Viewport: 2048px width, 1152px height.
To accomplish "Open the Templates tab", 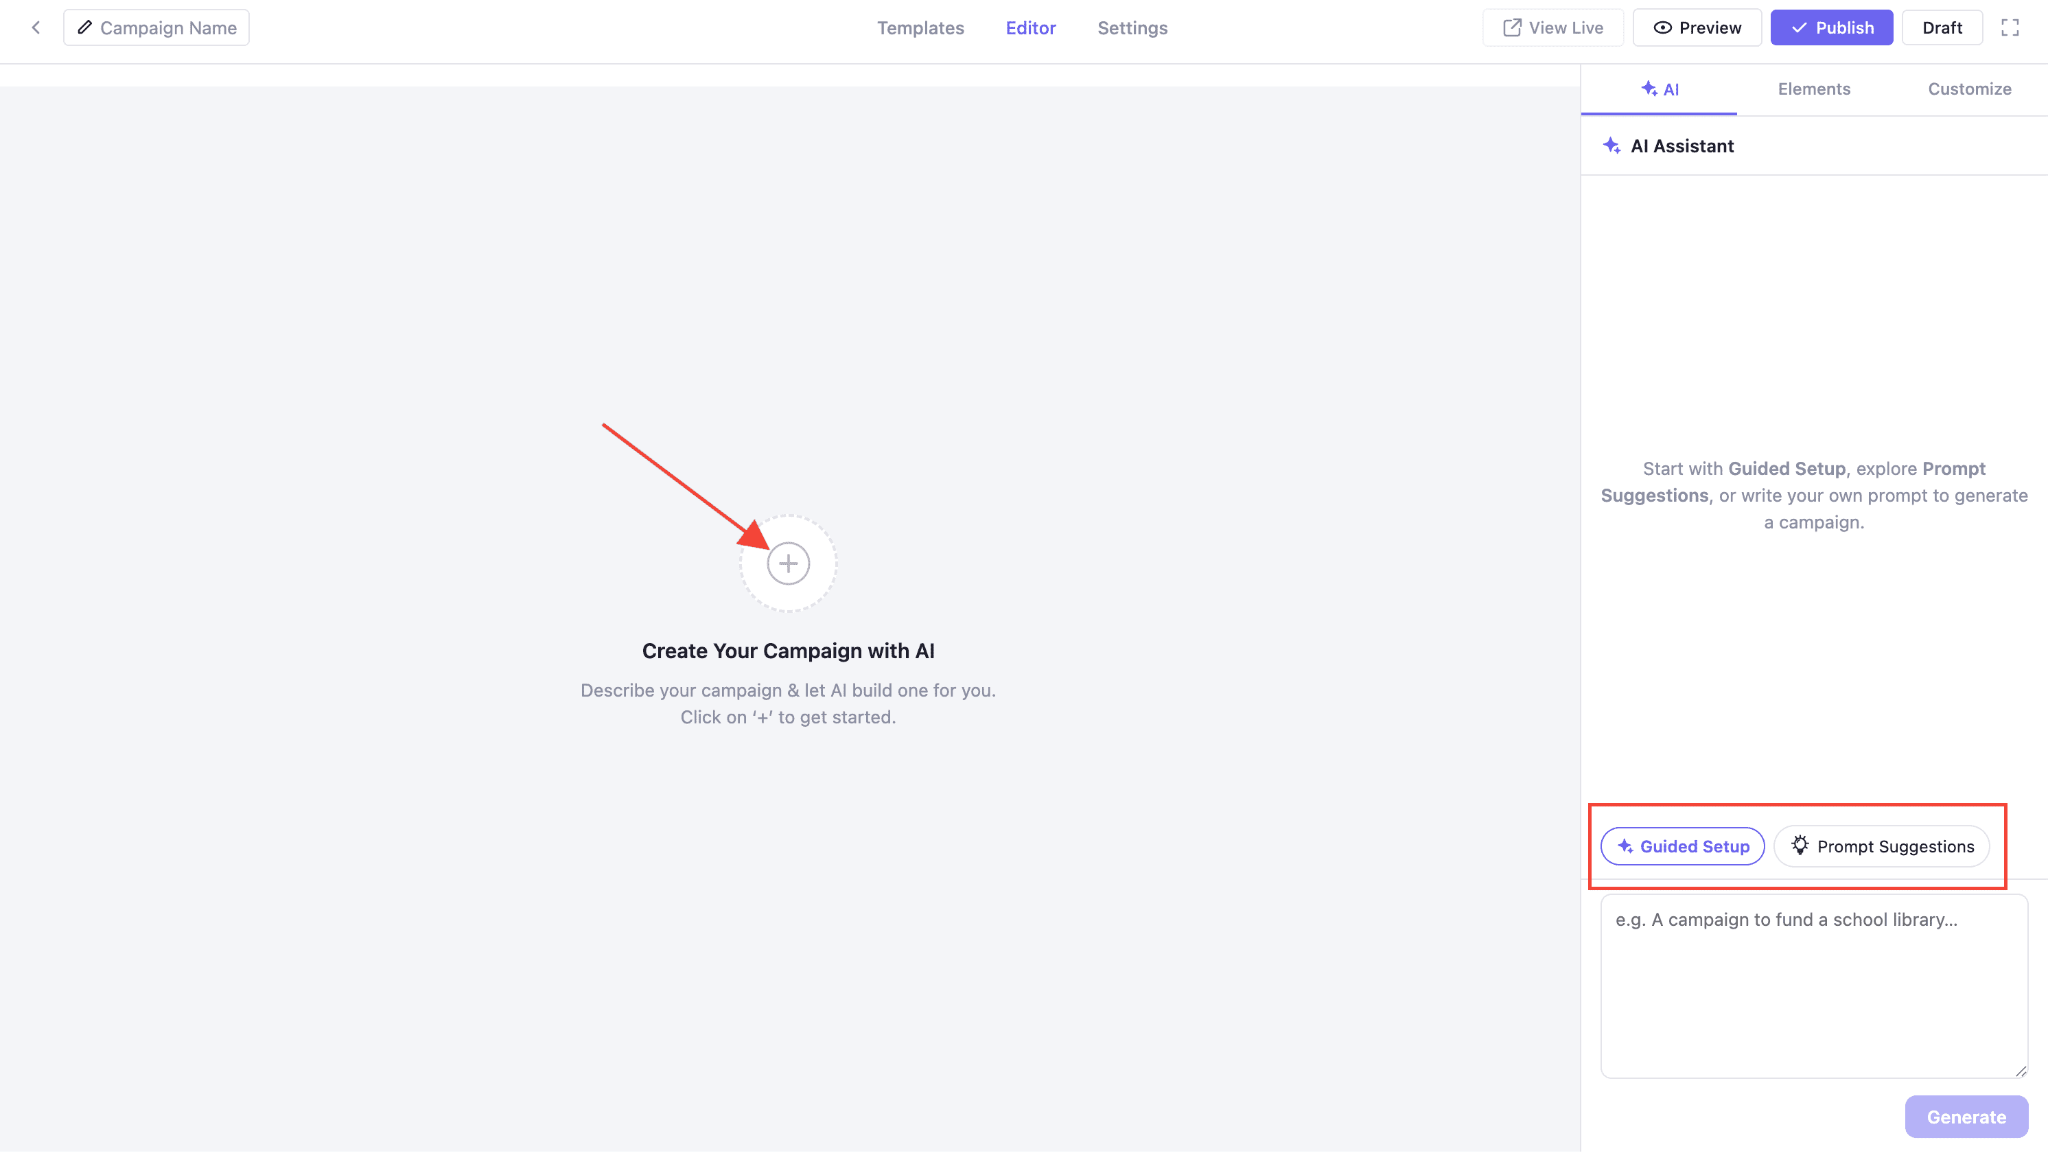I will coord(920,28).
